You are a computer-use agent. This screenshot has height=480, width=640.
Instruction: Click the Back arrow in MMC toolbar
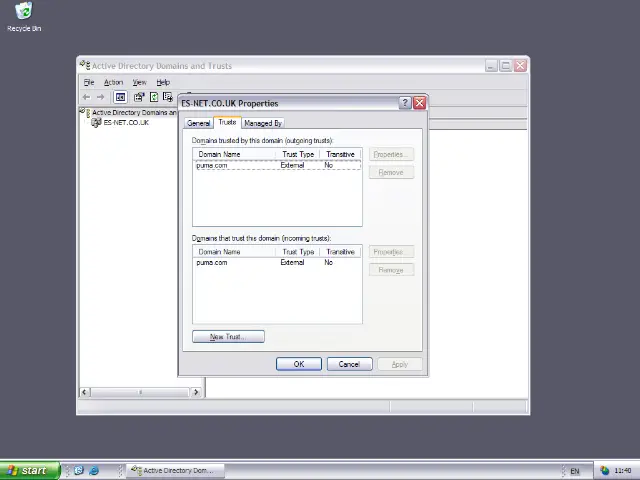[x=87, y=97]
